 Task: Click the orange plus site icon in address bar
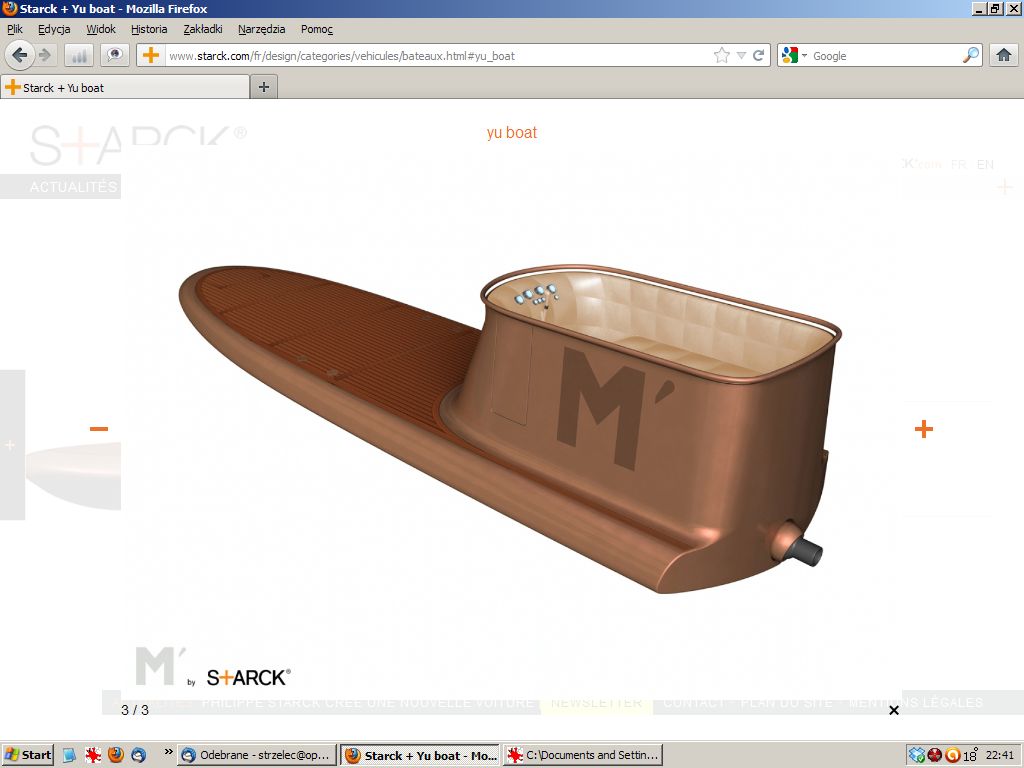click(x=151, y=56)
